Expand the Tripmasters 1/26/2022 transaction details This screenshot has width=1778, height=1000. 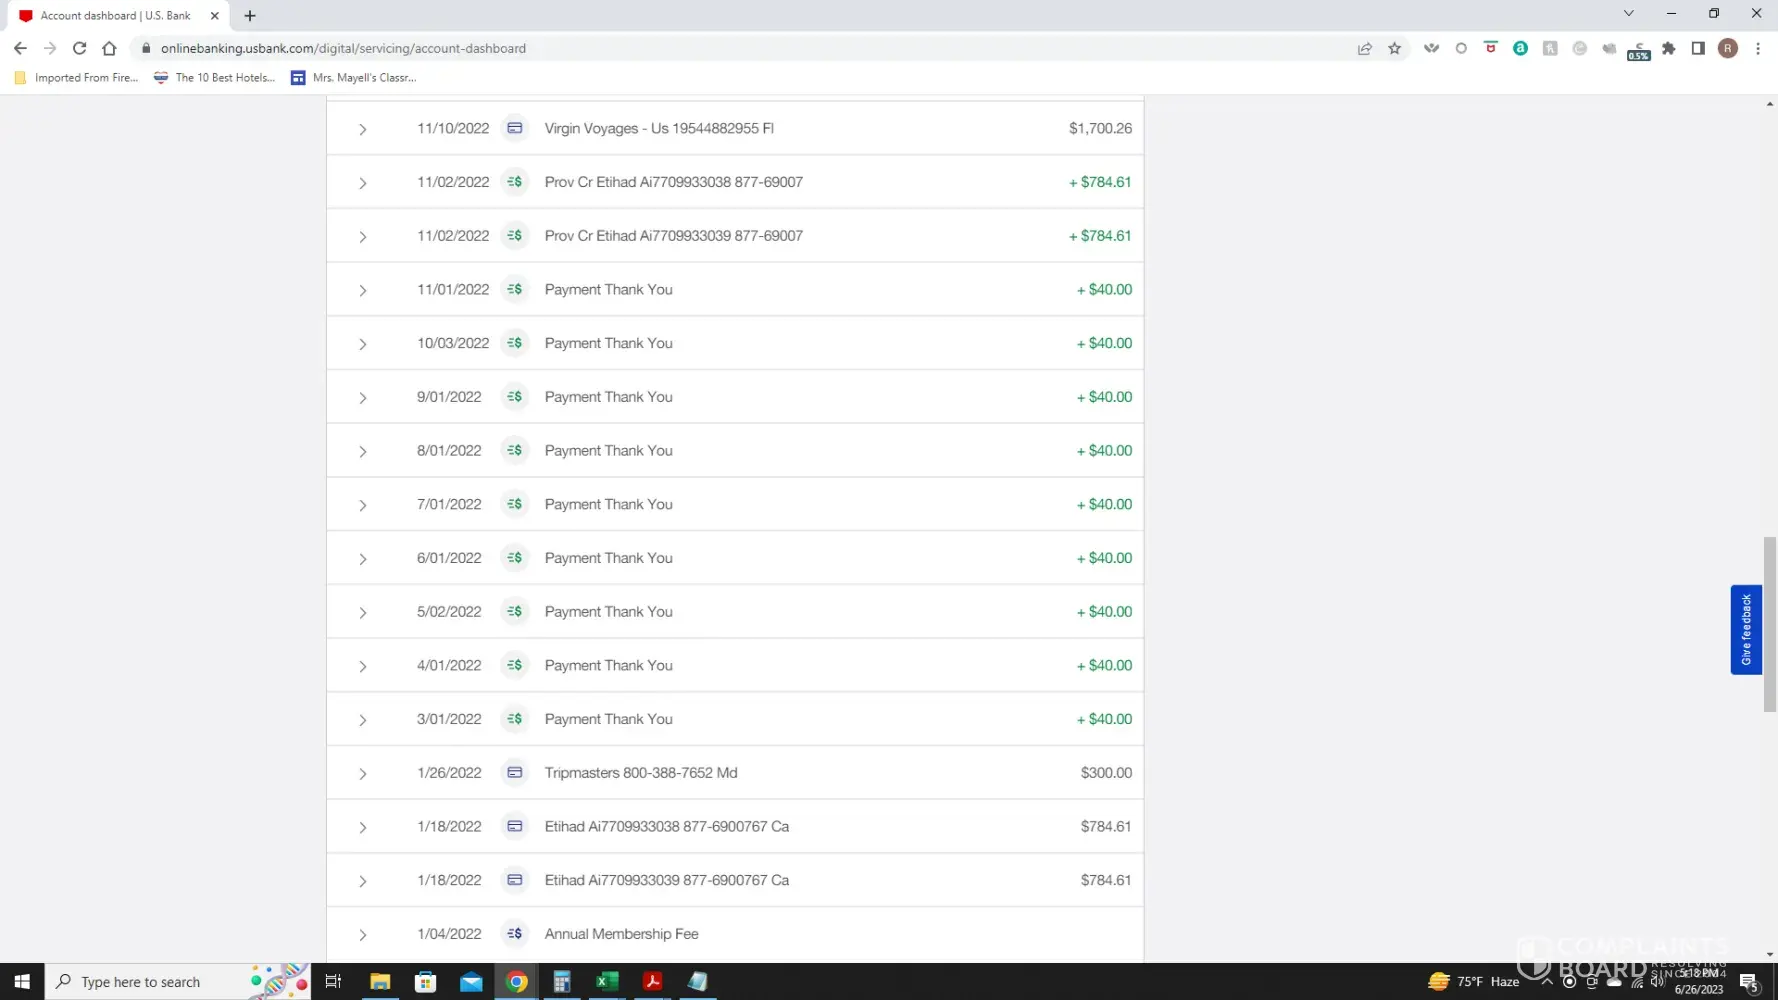363,774
